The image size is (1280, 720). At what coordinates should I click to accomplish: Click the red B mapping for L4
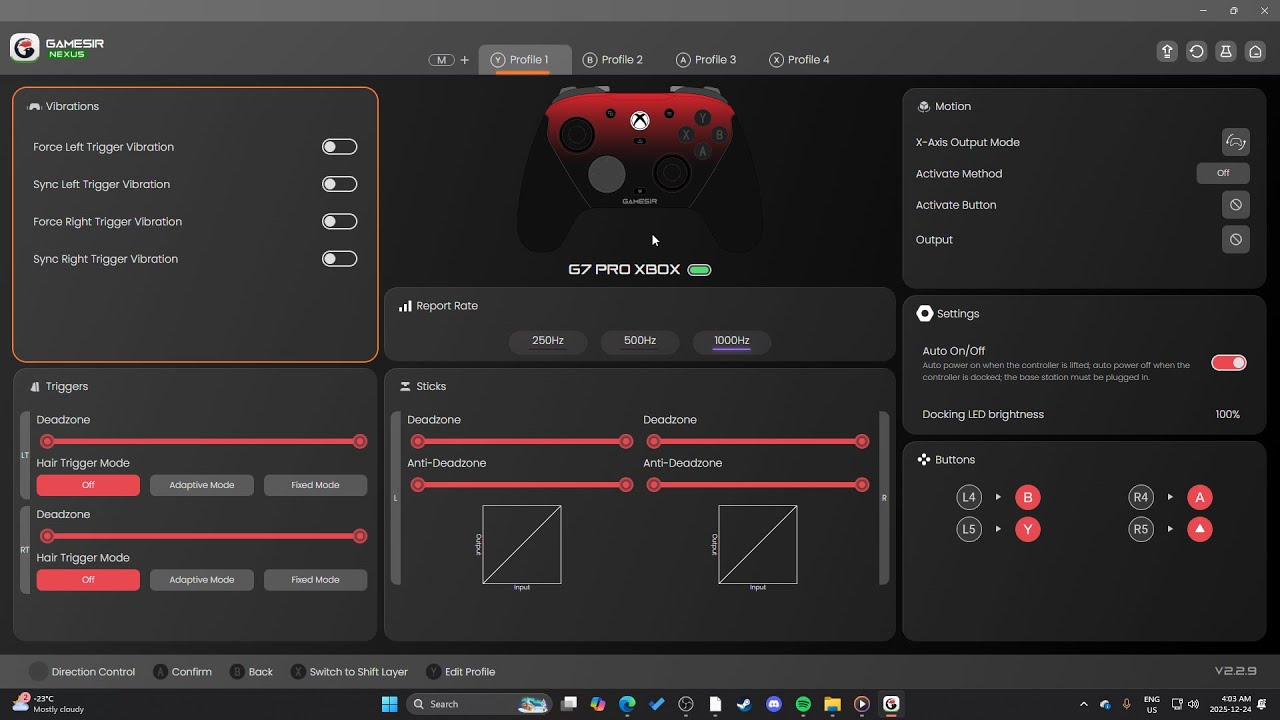(1027, 497)
